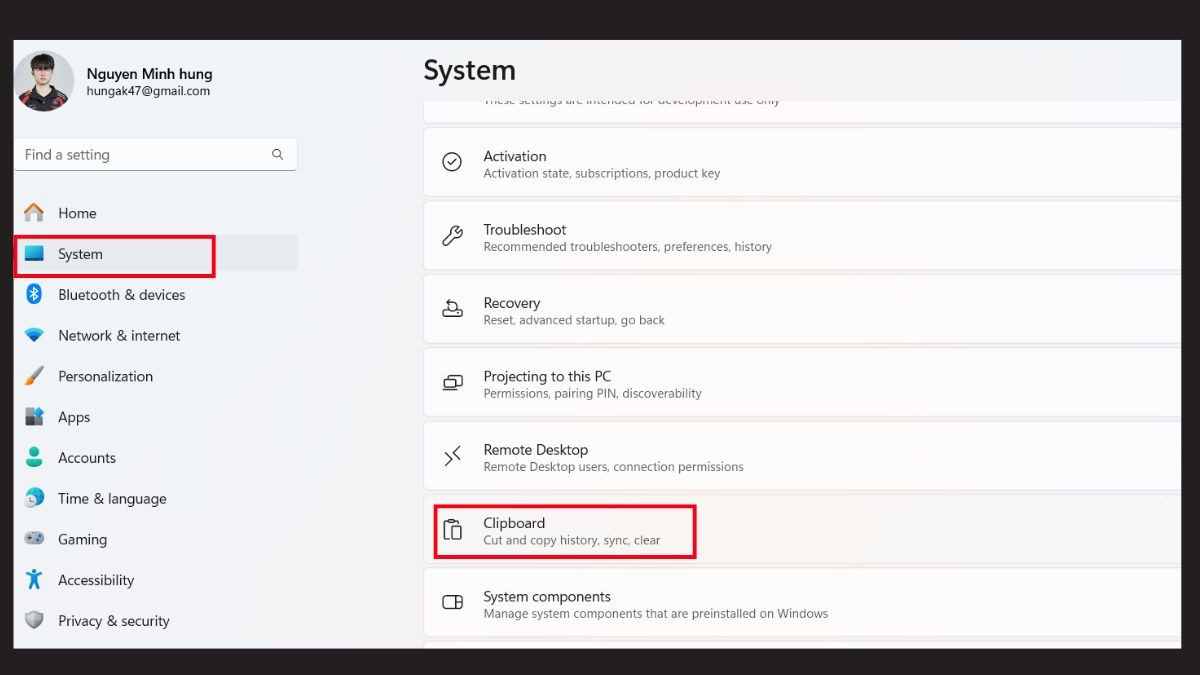Click the System components title

(x=547, y=596)
